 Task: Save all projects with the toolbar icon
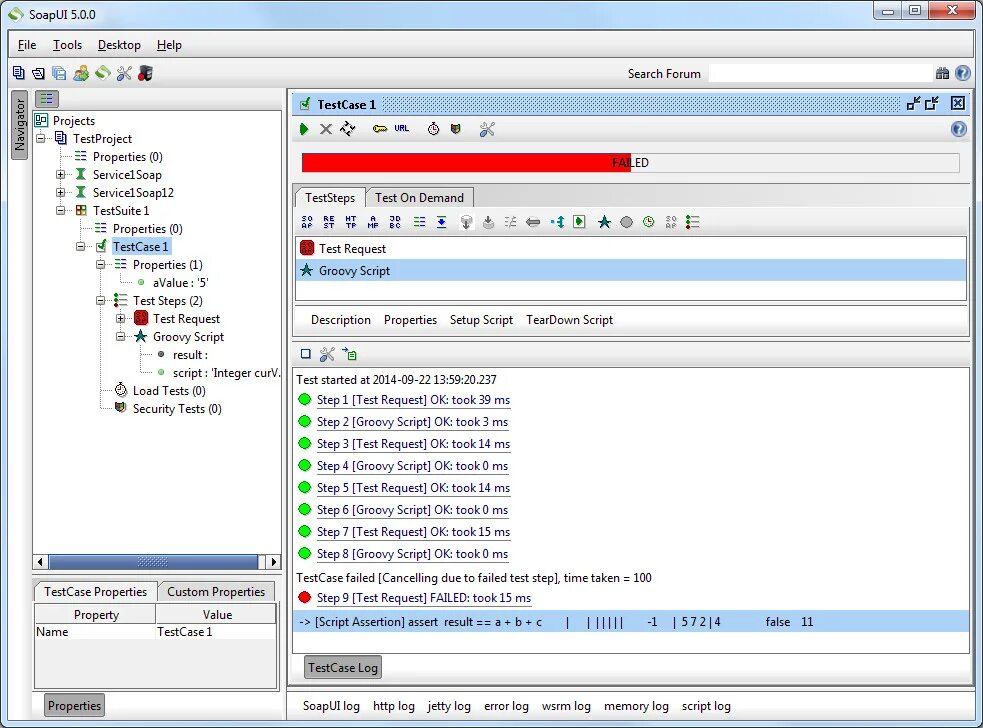click(x=60, y=73)
